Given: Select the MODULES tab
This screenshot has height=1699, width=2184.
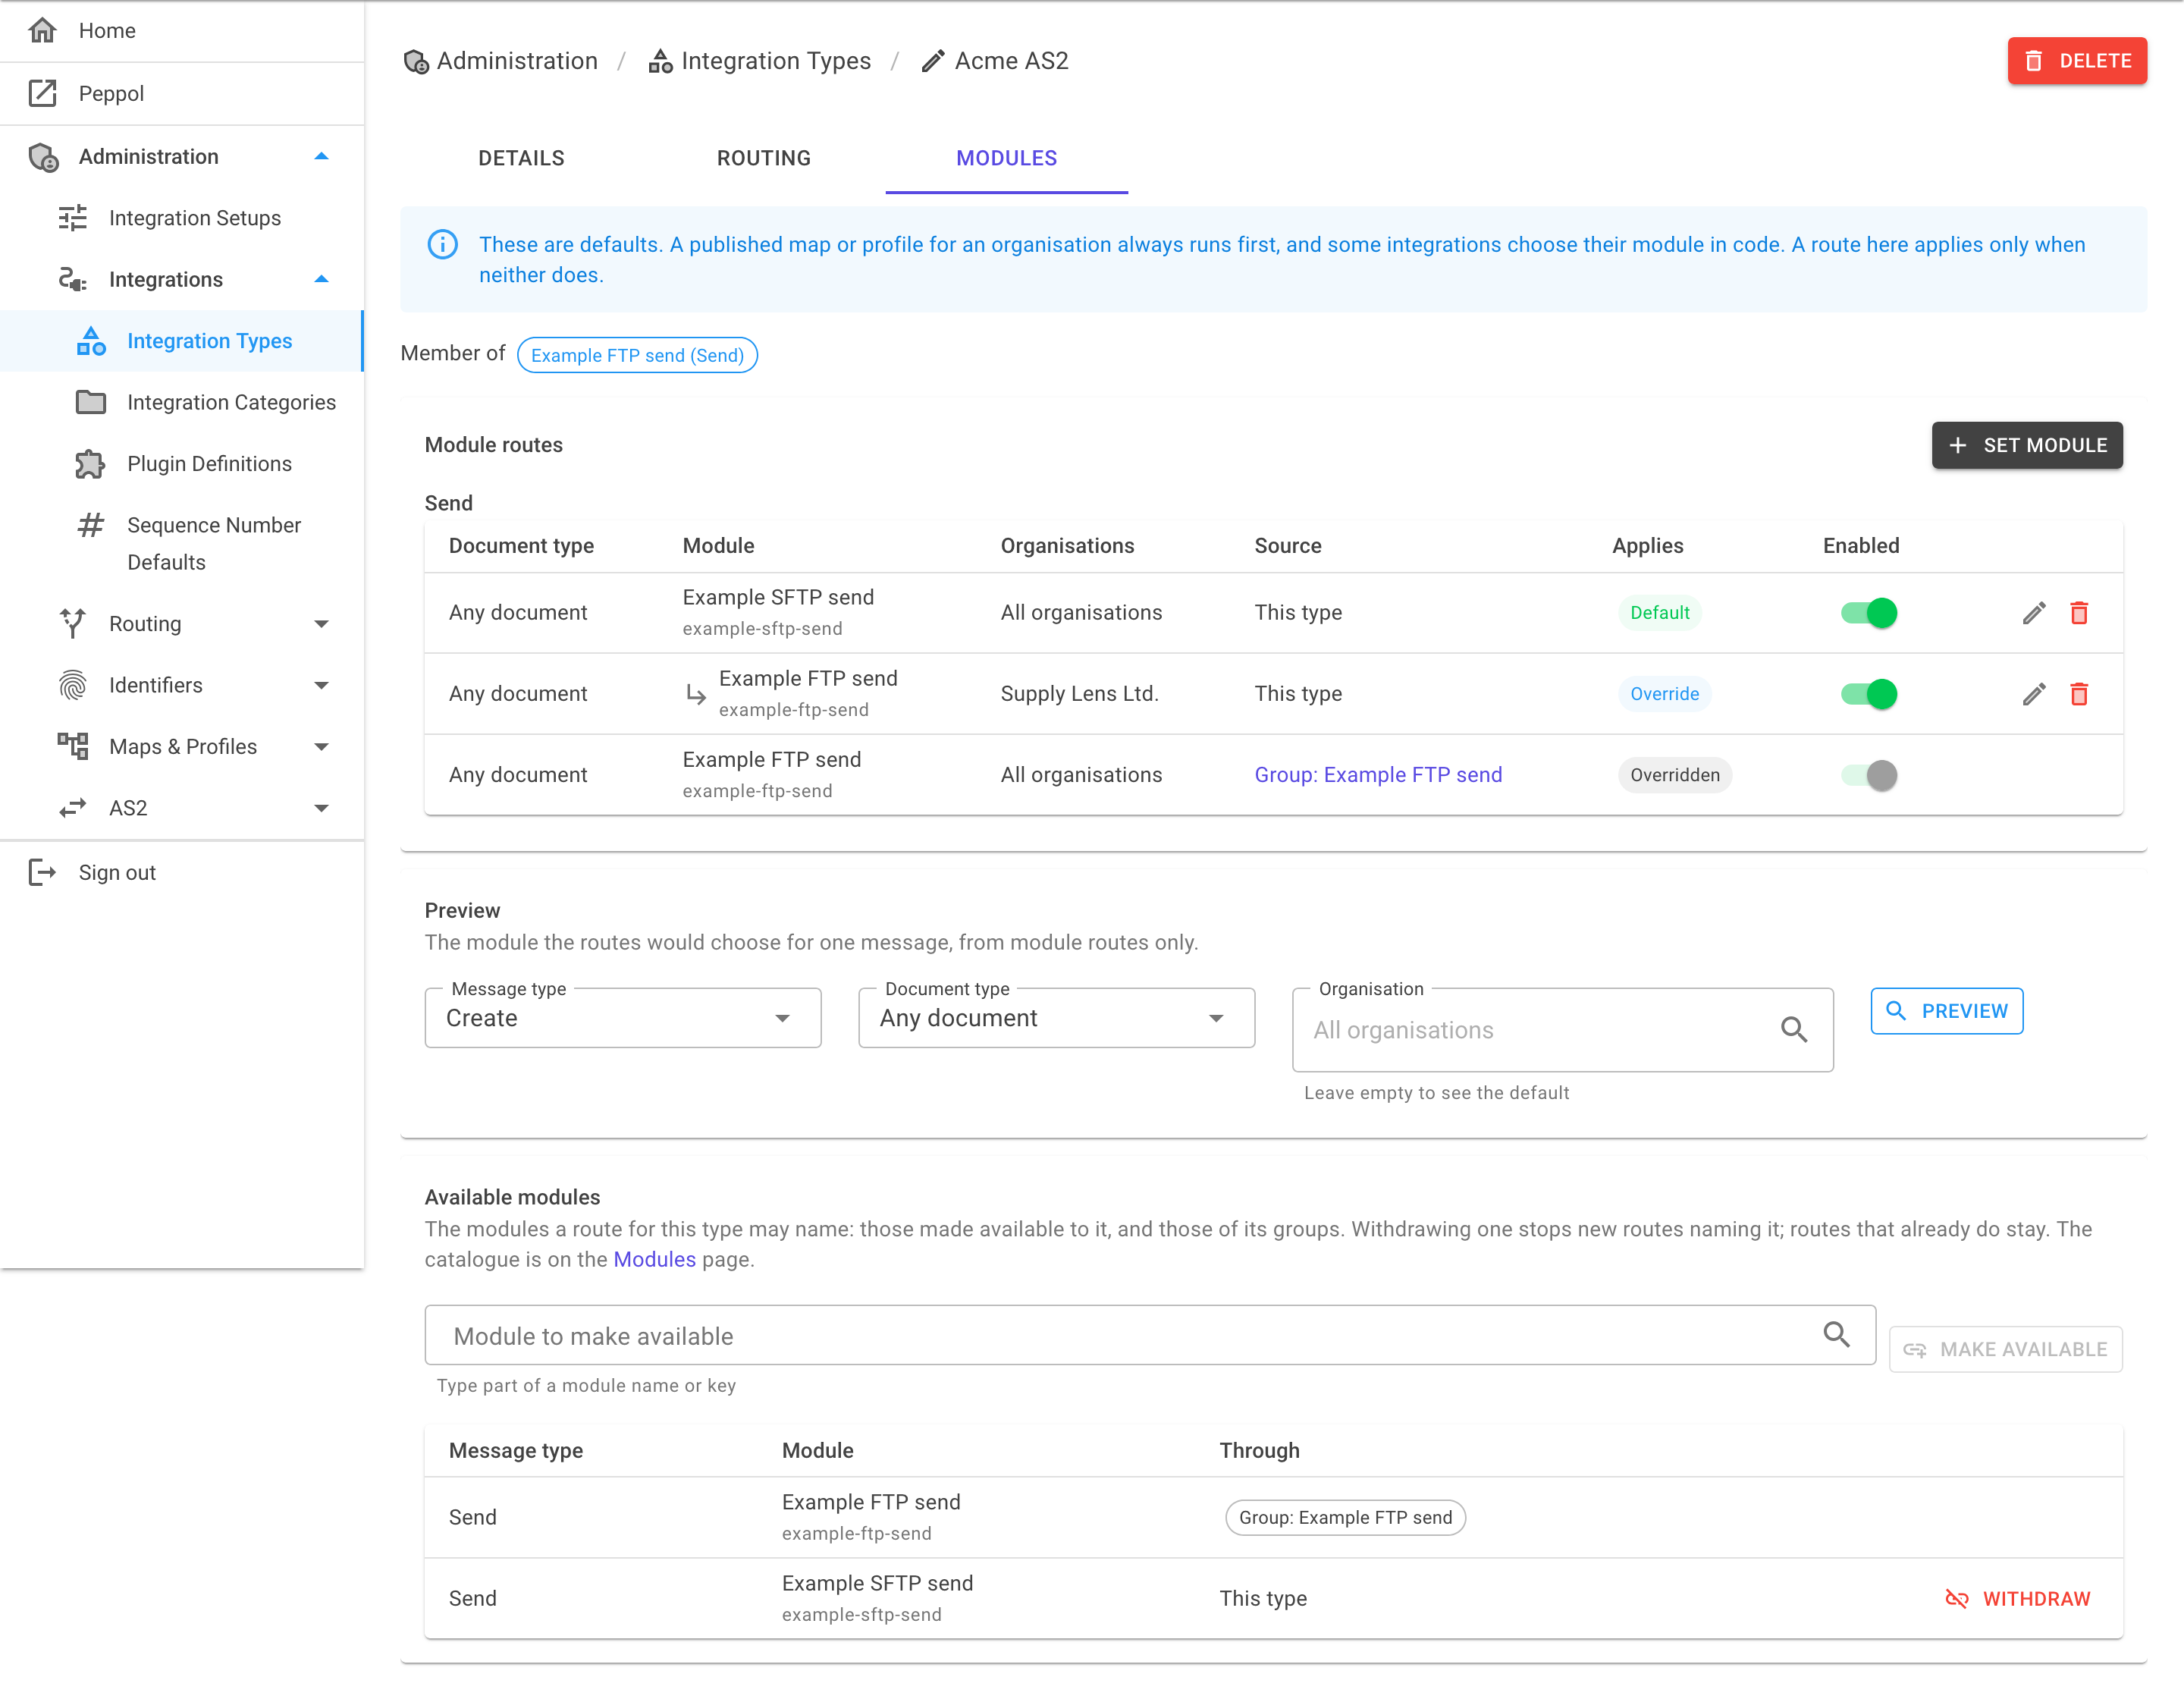Looking at the screenshot, I should [1006, 158].
